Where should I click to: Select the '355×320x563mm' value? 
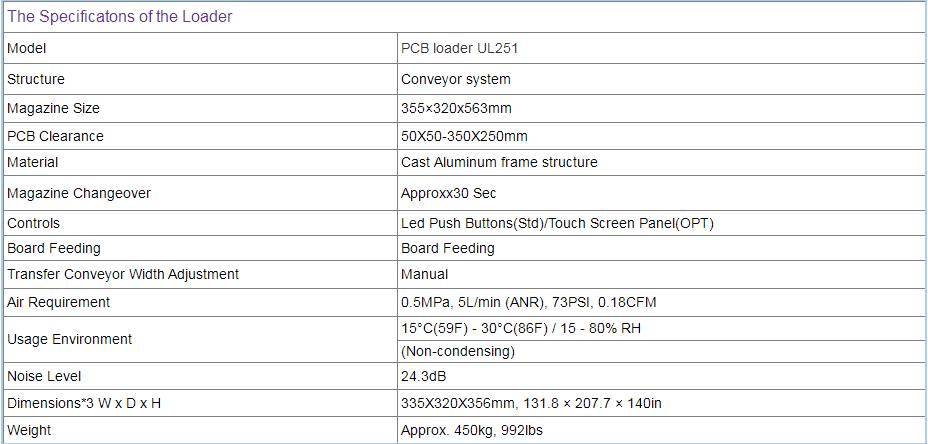456,109
